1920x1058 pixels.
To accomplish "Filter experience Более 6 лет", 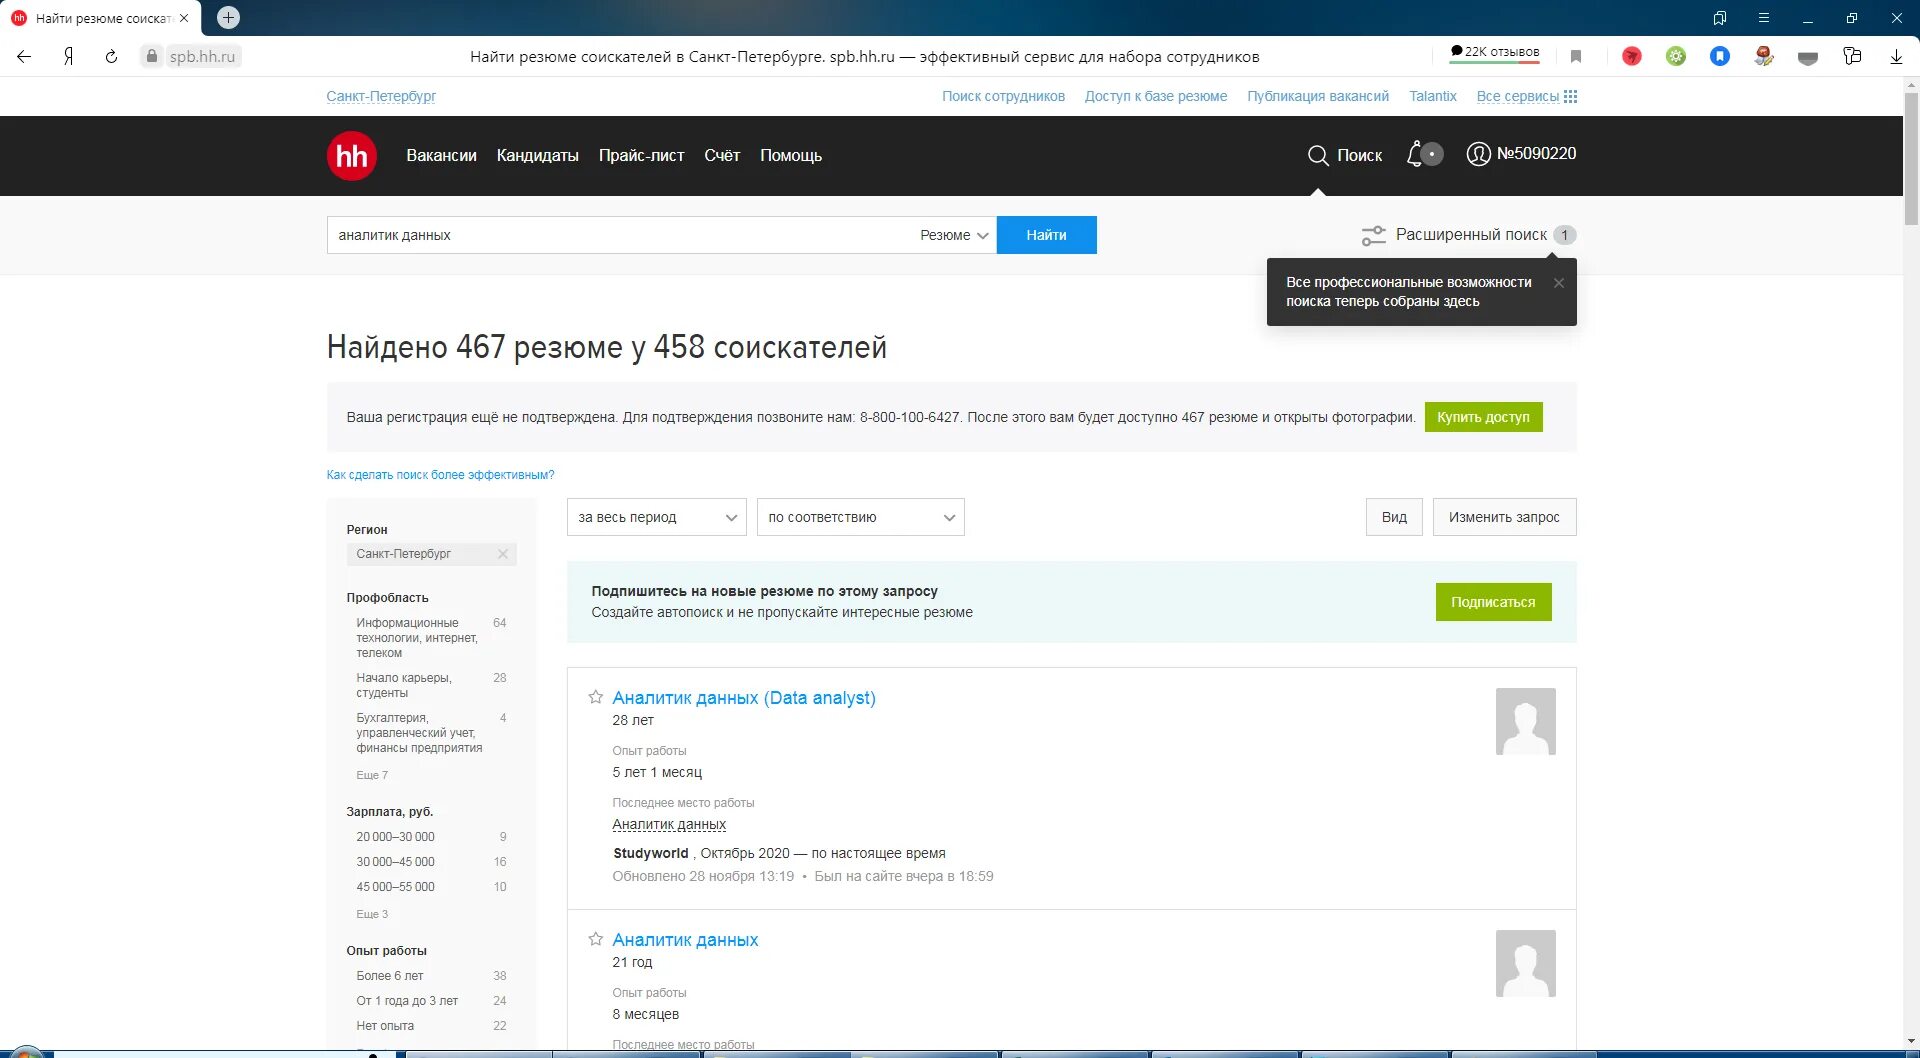I will [x=390, y=976].
